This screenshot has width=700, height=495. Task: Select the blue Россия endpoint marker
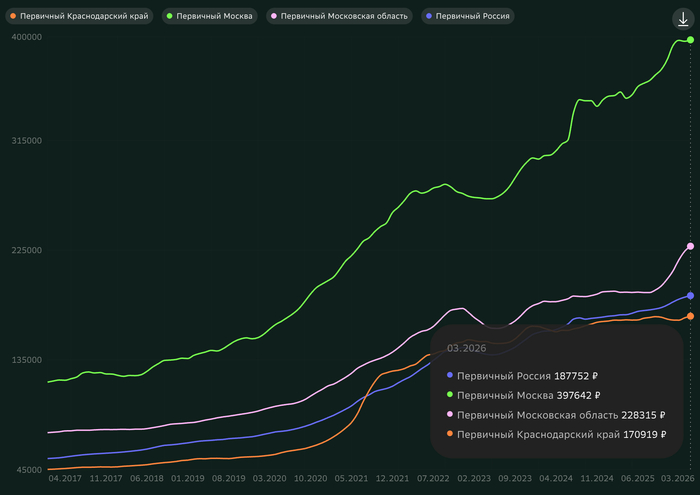pyautogui.click(x=690, y=295)
